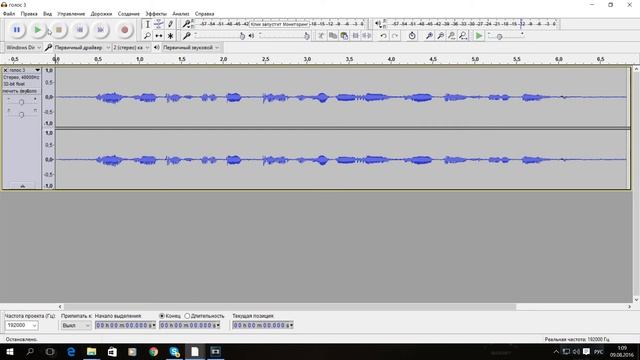640x360 pixels.
Task: Open the Управление menu
Action: 71,14
